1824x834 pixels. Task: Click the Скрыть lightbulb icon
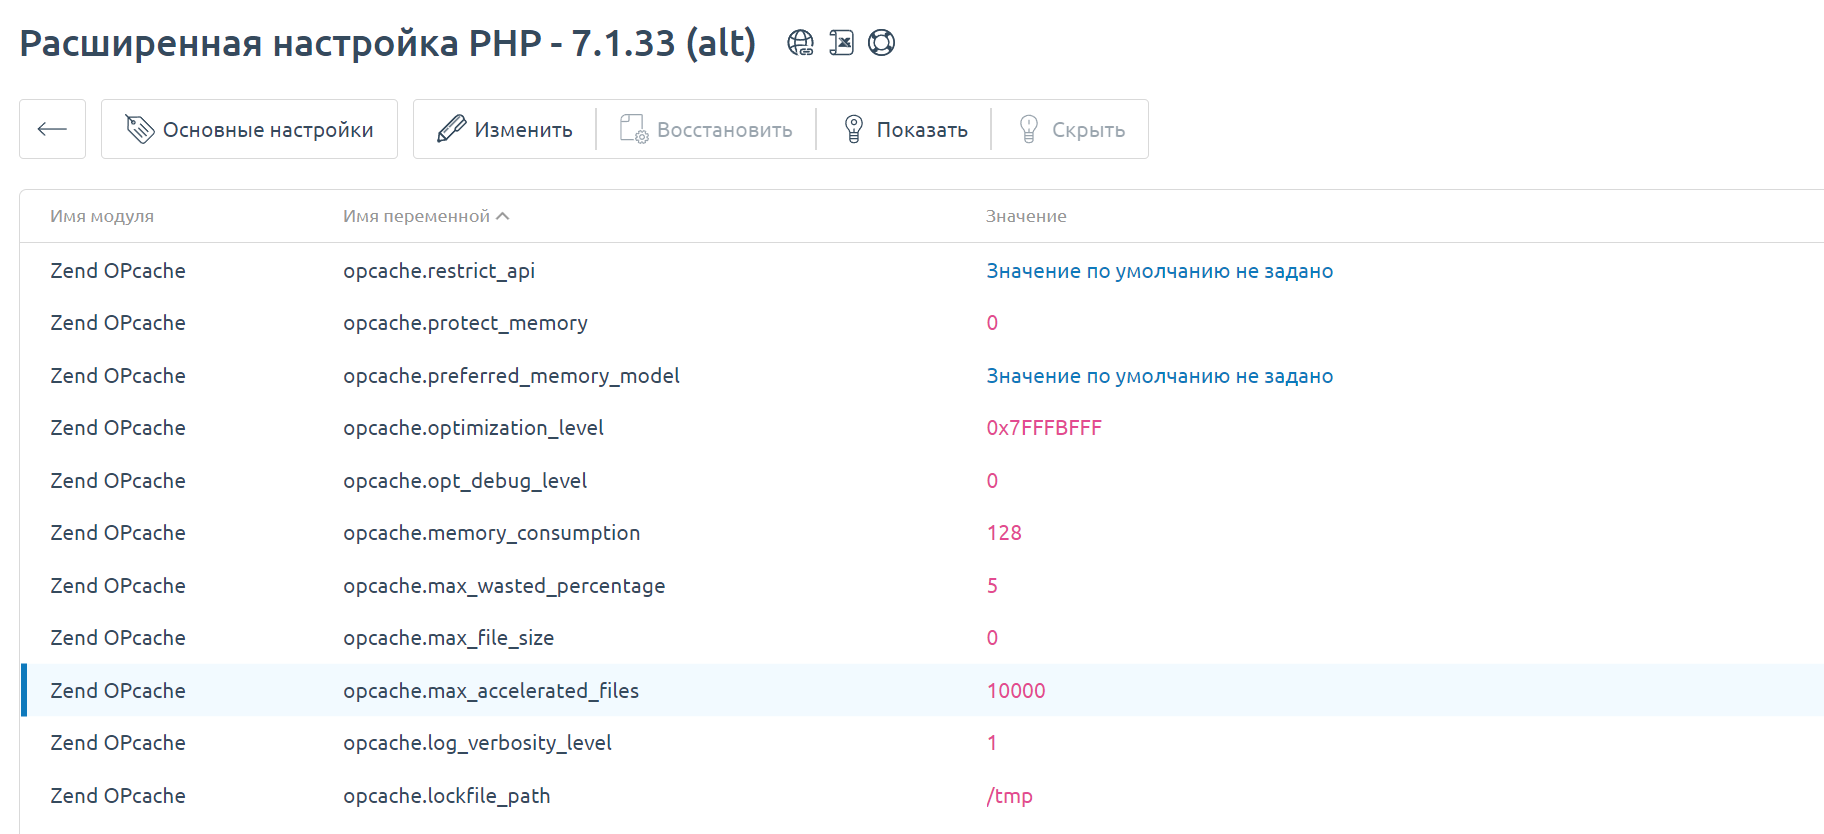(x=1028, y=129)
